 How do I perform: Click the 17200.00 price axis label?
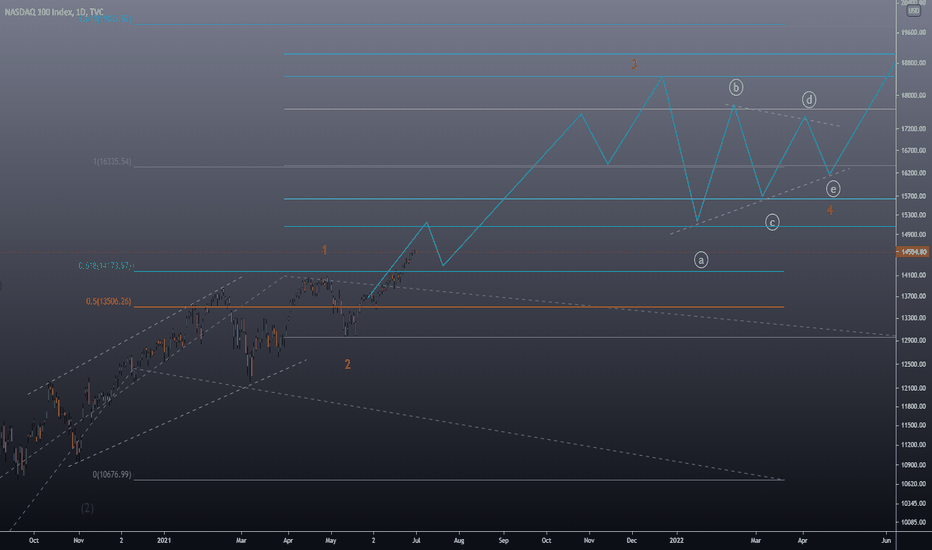(914, 128)
